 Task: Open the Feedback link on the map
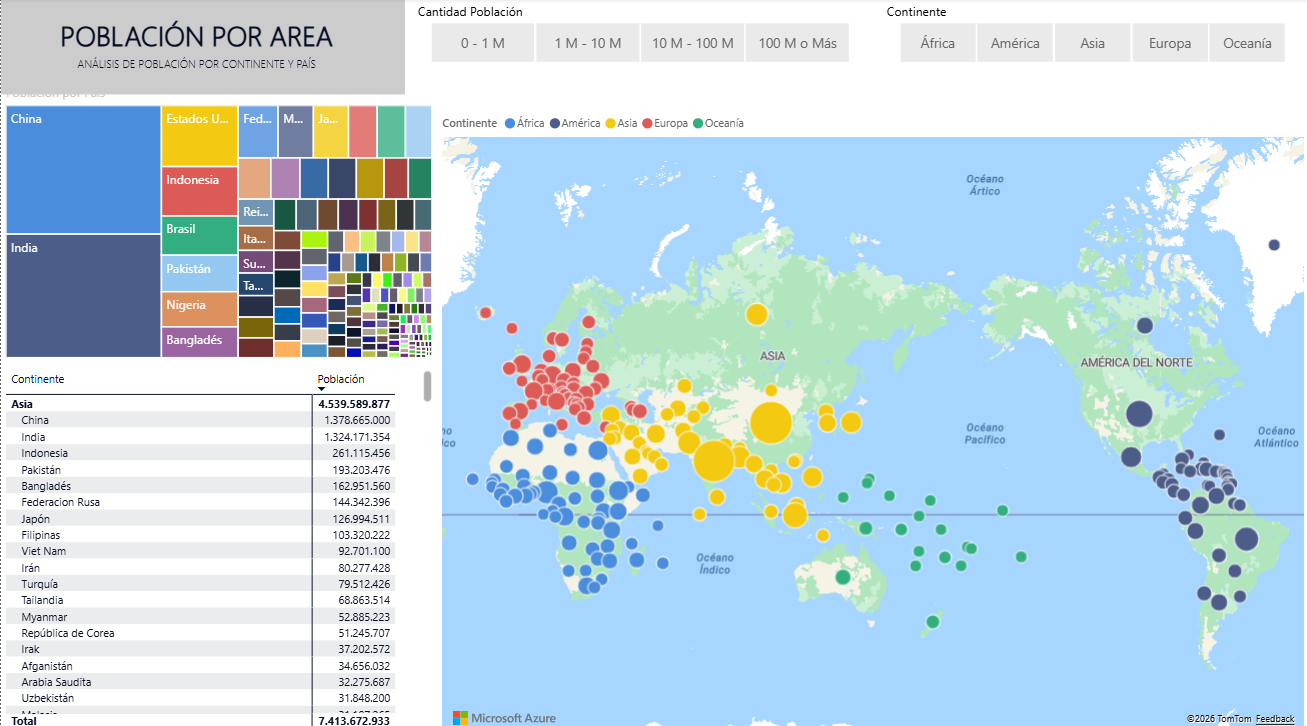point(1275,719)
